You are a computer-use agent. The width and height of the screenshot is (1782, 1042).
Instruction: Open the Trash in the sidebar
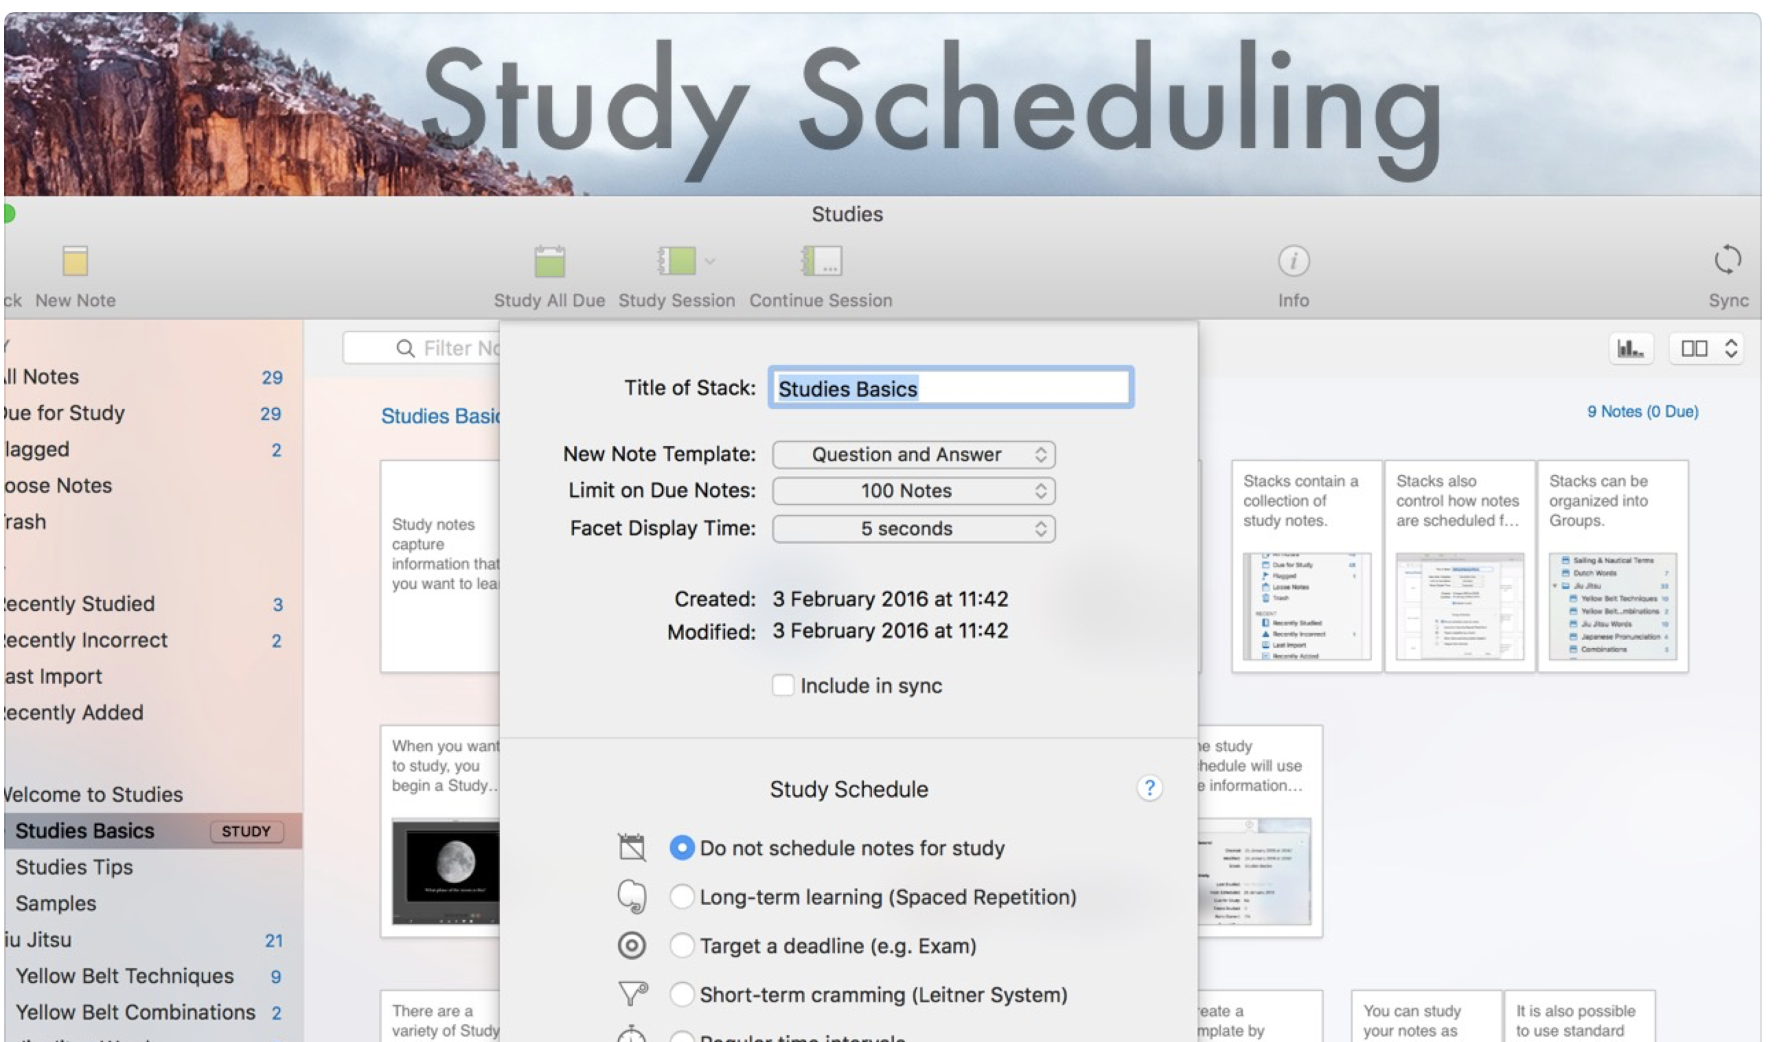pos(152,522)
